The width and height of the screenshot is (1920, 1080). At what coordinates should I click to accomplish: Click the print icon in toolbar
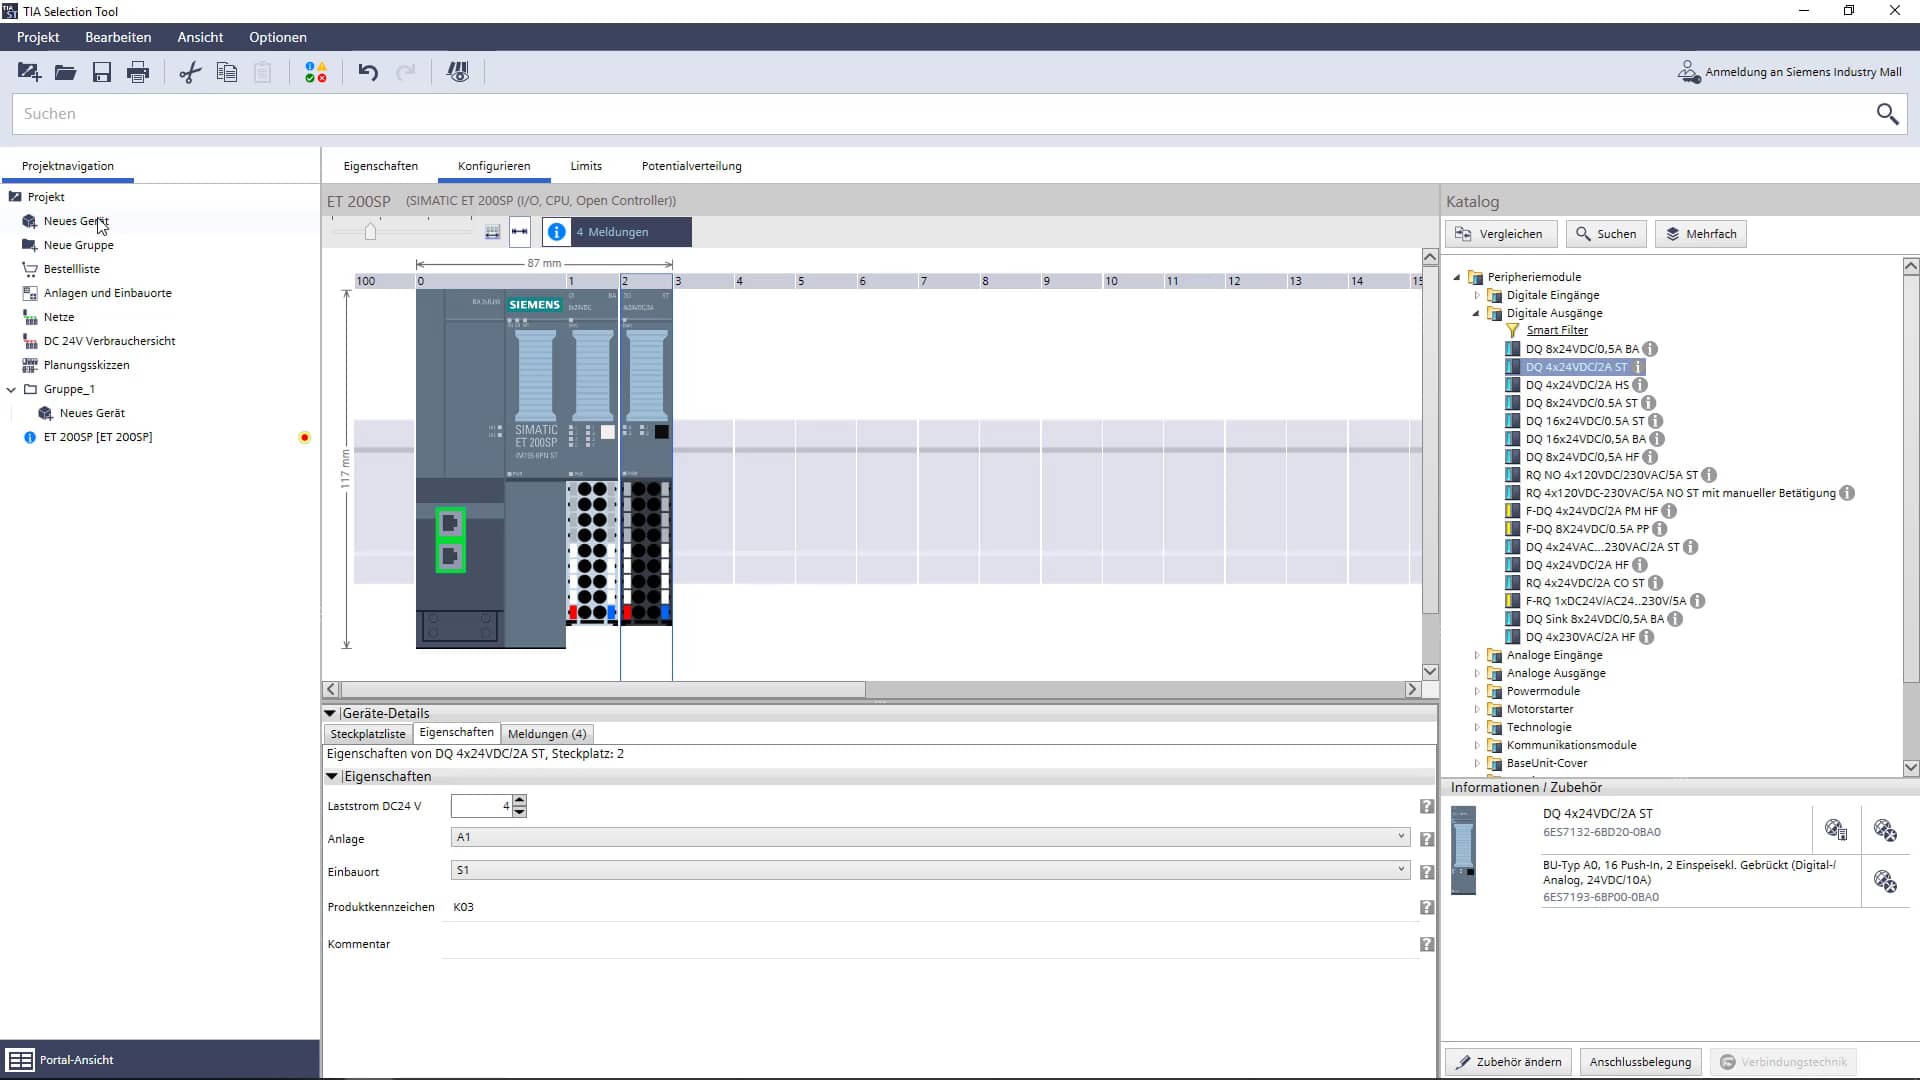pyautogui.click(x=138, y=72)
